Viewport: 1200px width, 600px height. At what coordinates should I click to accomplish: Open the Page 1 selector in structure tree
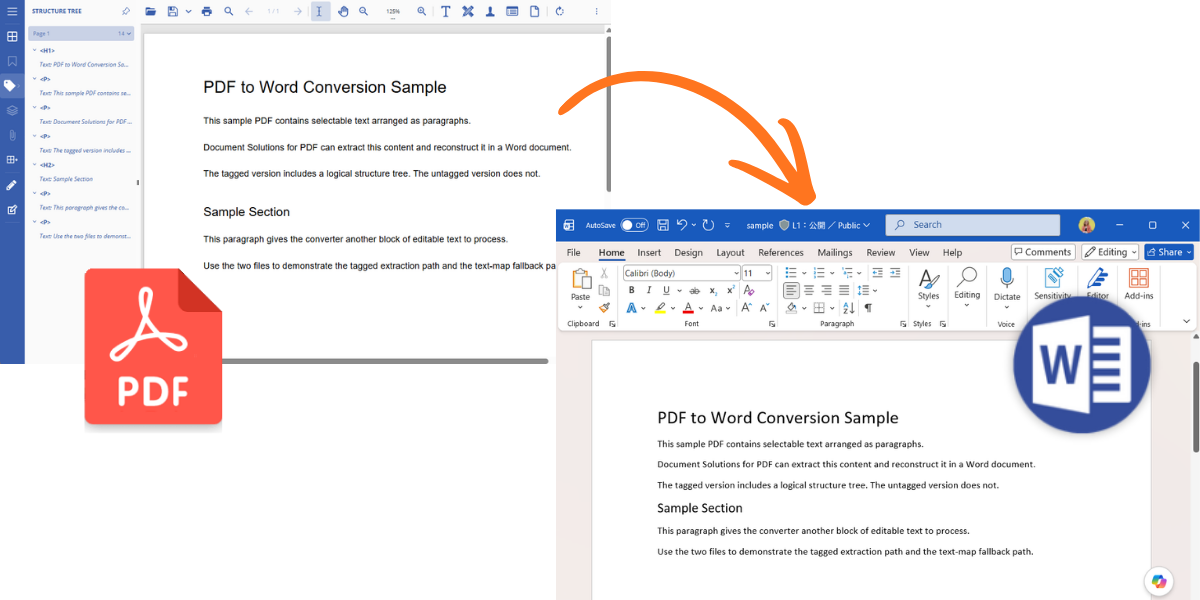81,33
